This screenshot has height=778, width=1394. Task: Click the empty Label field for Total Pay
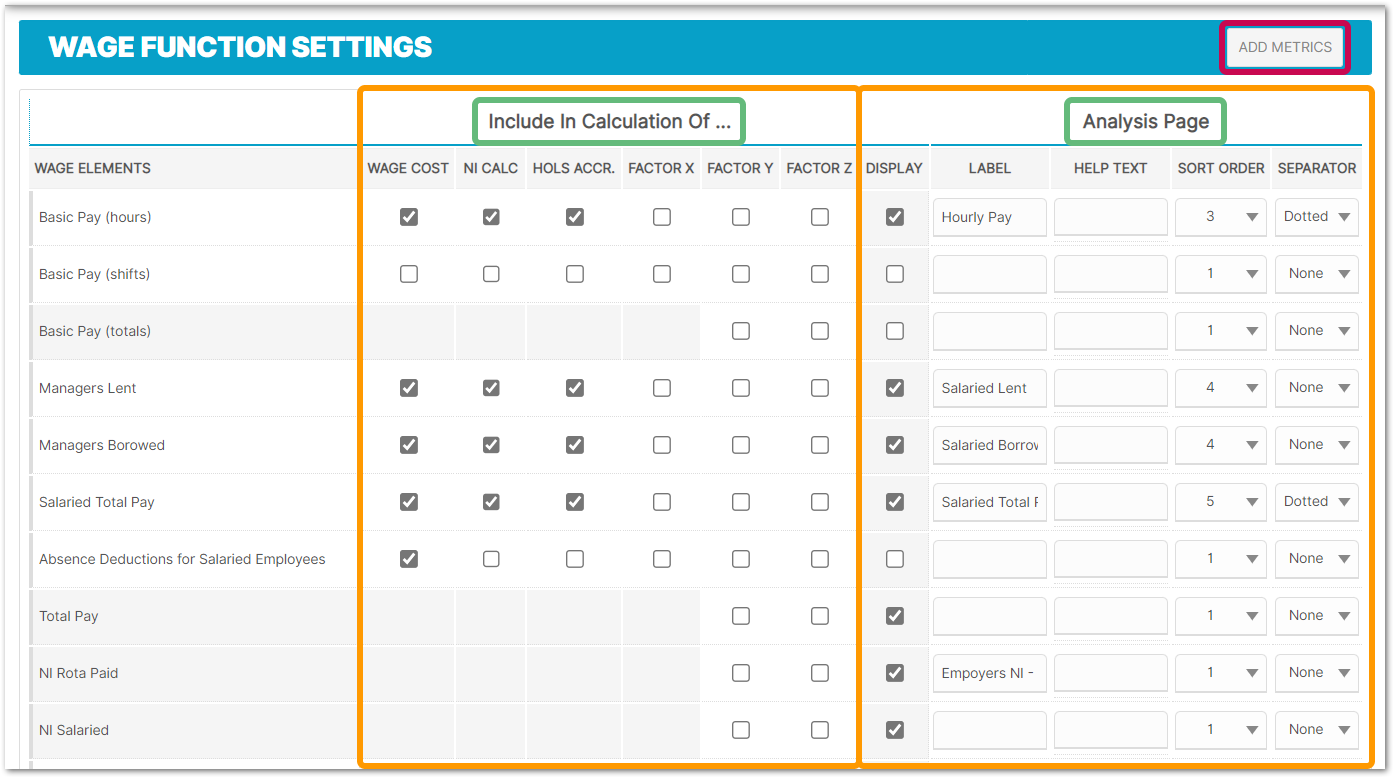tap(989, 616)
